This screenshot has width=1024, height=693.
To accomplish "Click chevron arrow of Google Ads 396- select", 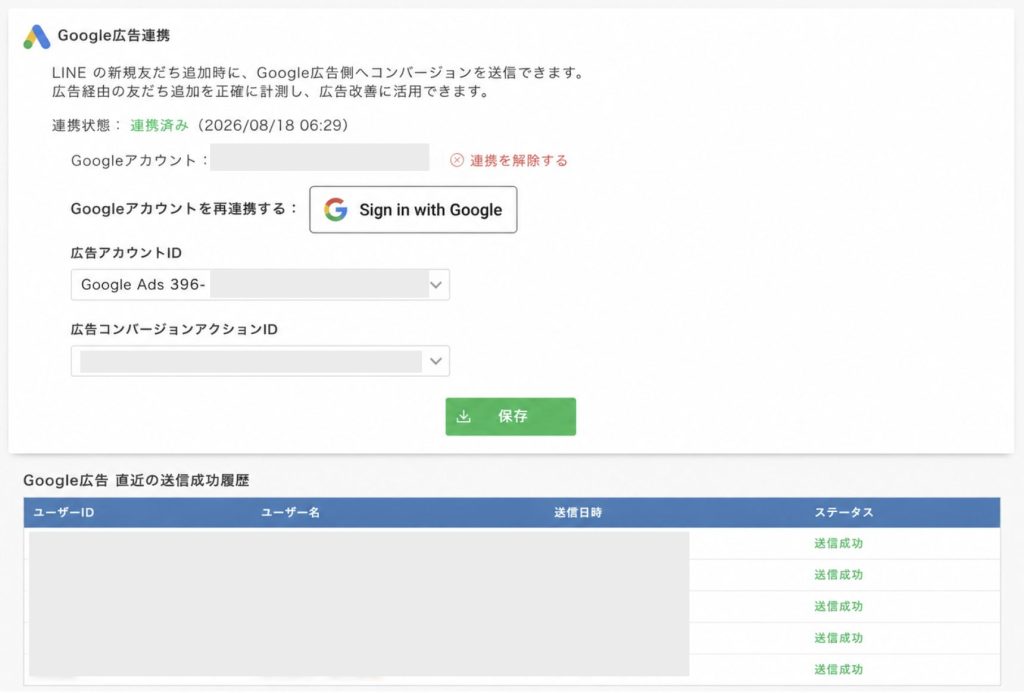I will [x=436, y=285].
